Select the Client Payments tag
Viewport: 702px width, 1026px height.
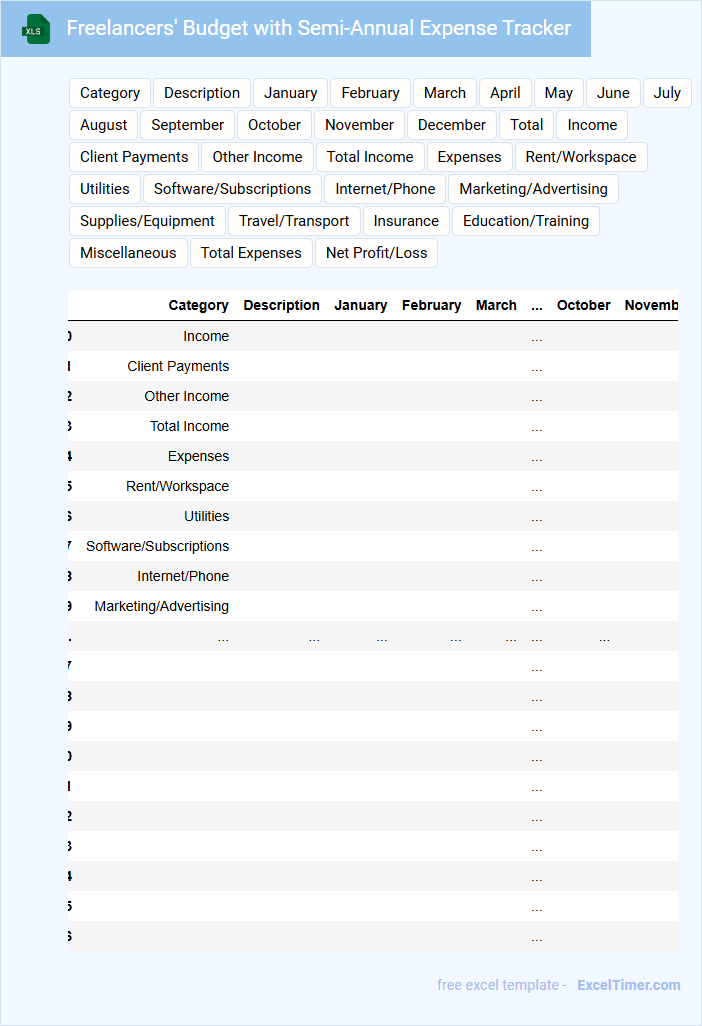click(134, 157)
